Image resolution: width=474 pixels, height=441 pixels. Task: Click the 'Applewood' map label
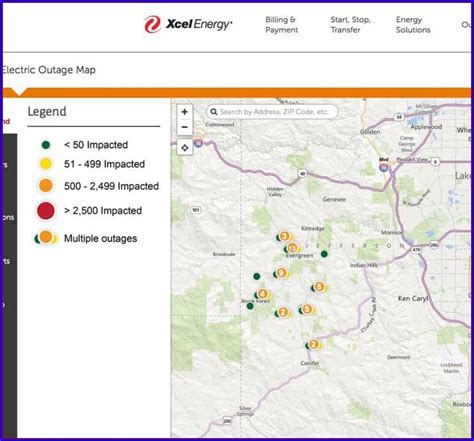426,127
